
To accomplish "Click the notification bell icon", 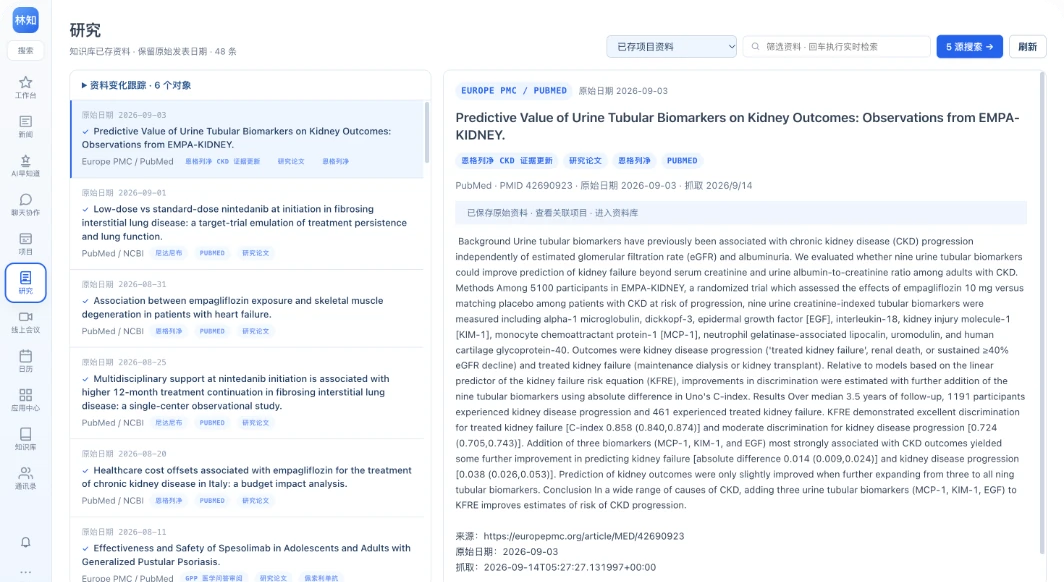I will point(25,542).
